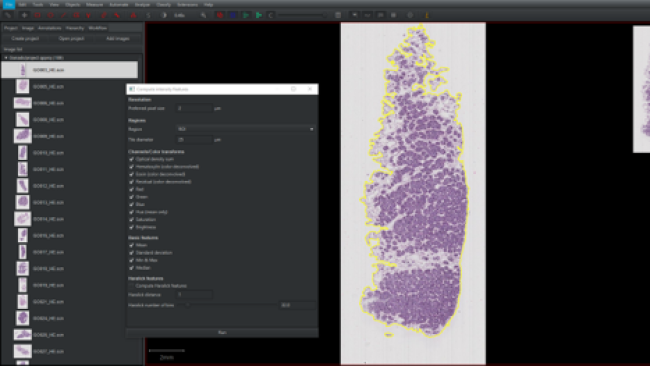Uncheck Standard deviation checkbox
The width and height of the screenshot is (650, 366).
coord(131,252)
